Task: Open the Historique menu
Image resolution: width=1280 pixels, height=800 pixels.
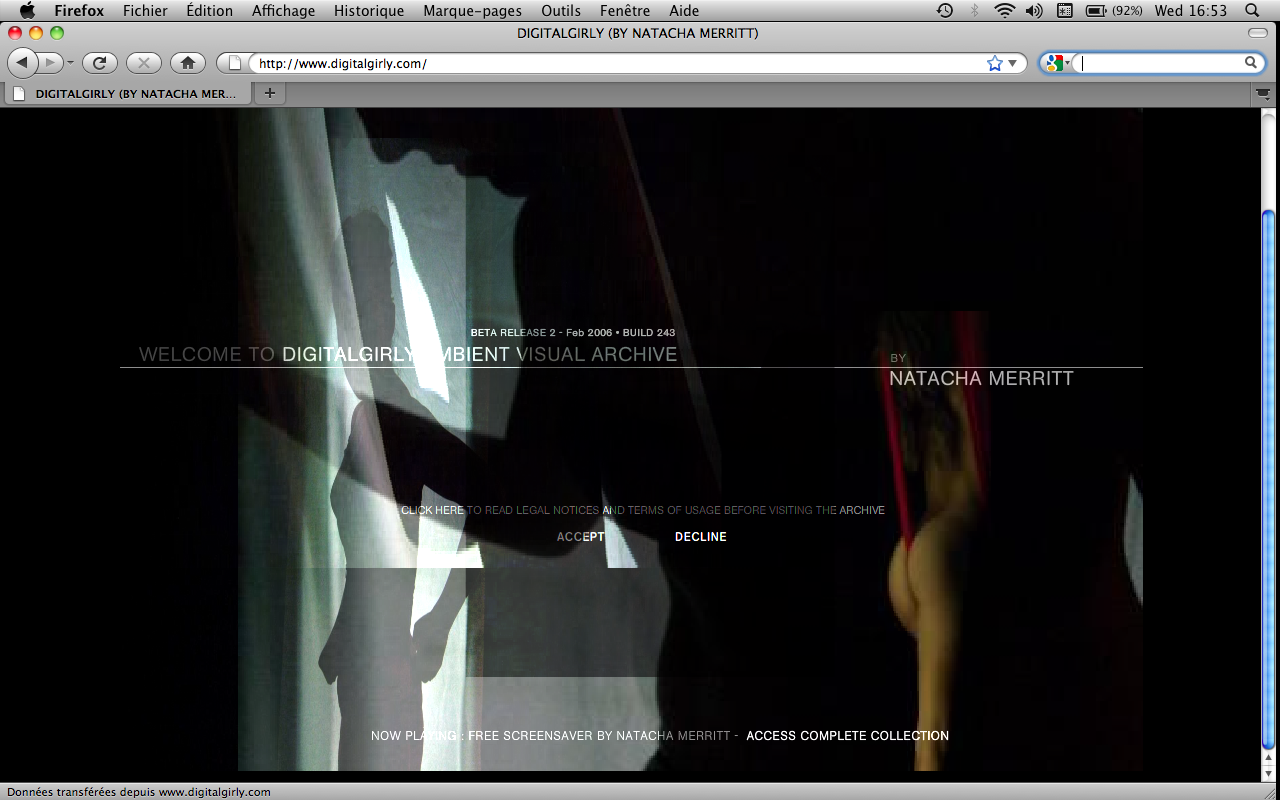Action: (x=369, y=11)
